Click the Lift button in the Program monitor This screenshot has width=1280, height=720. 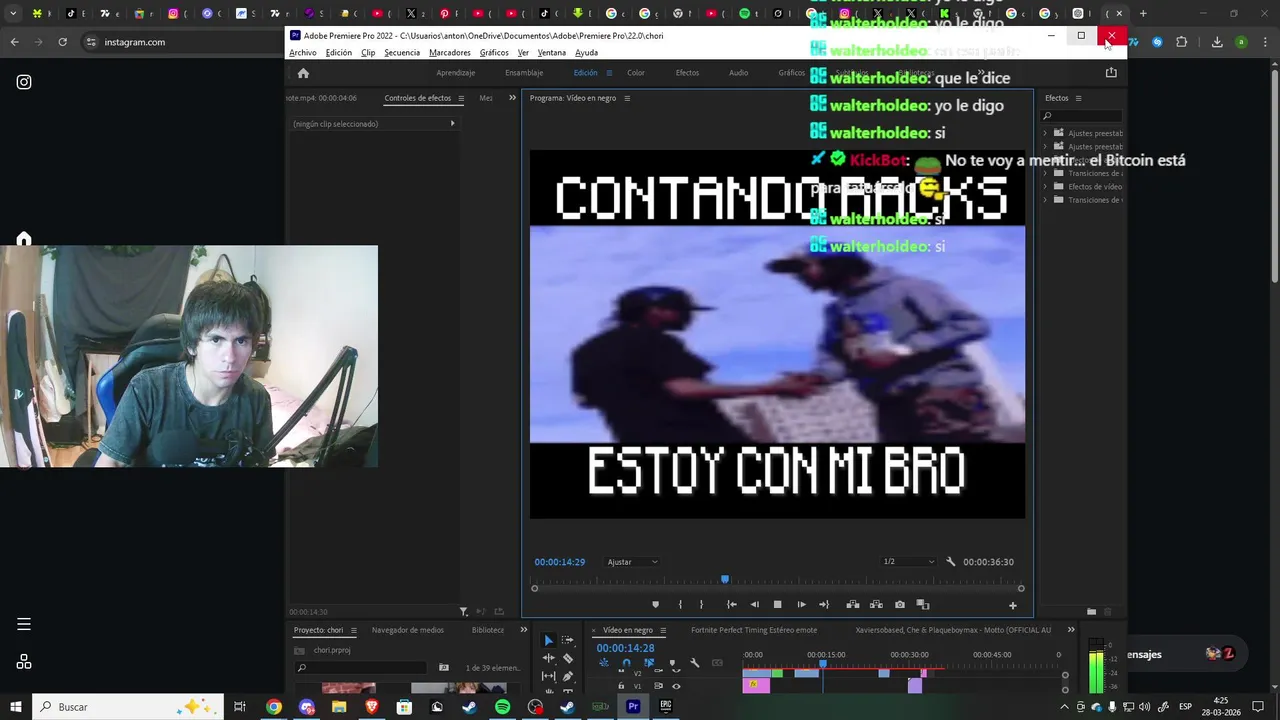852,604
